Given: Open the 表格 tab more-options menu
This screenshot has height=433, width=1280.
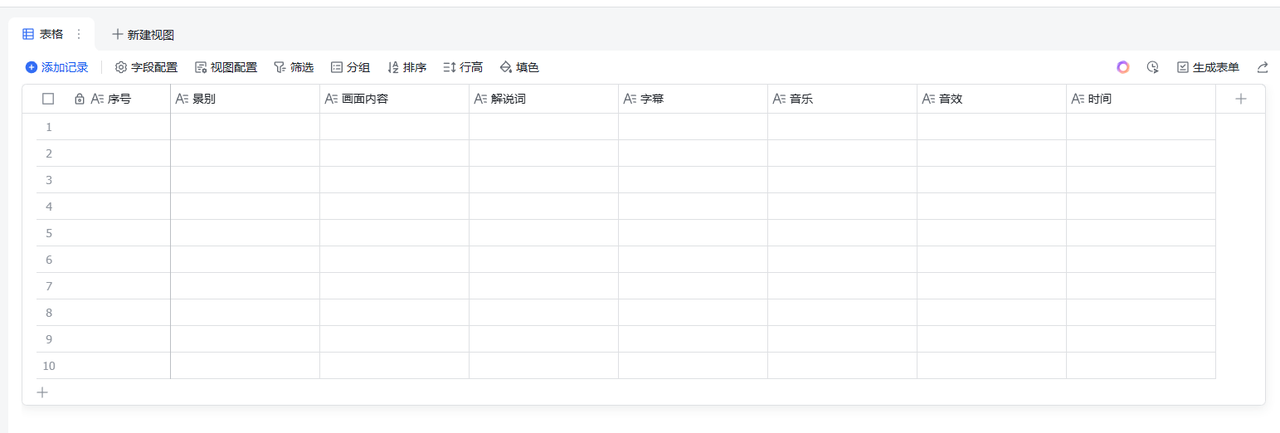Looking at the screenshot, I should (79, 34).
